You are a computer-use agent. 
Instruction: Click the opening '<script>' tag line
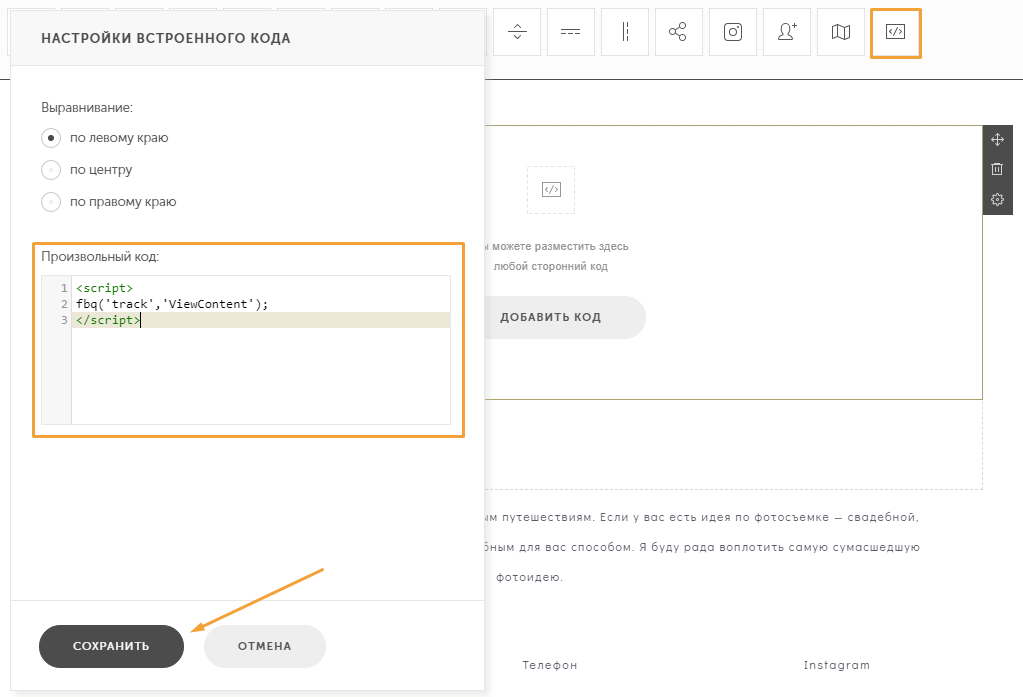pyautogui.click(x=104, y=288)
